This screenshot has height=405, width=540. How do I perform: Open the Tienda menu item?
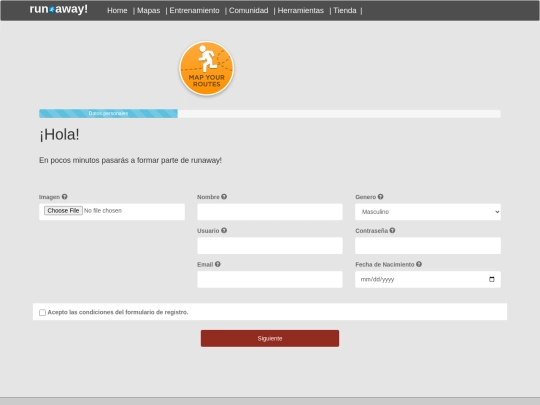pyautogui.click(x=345, y=11)
